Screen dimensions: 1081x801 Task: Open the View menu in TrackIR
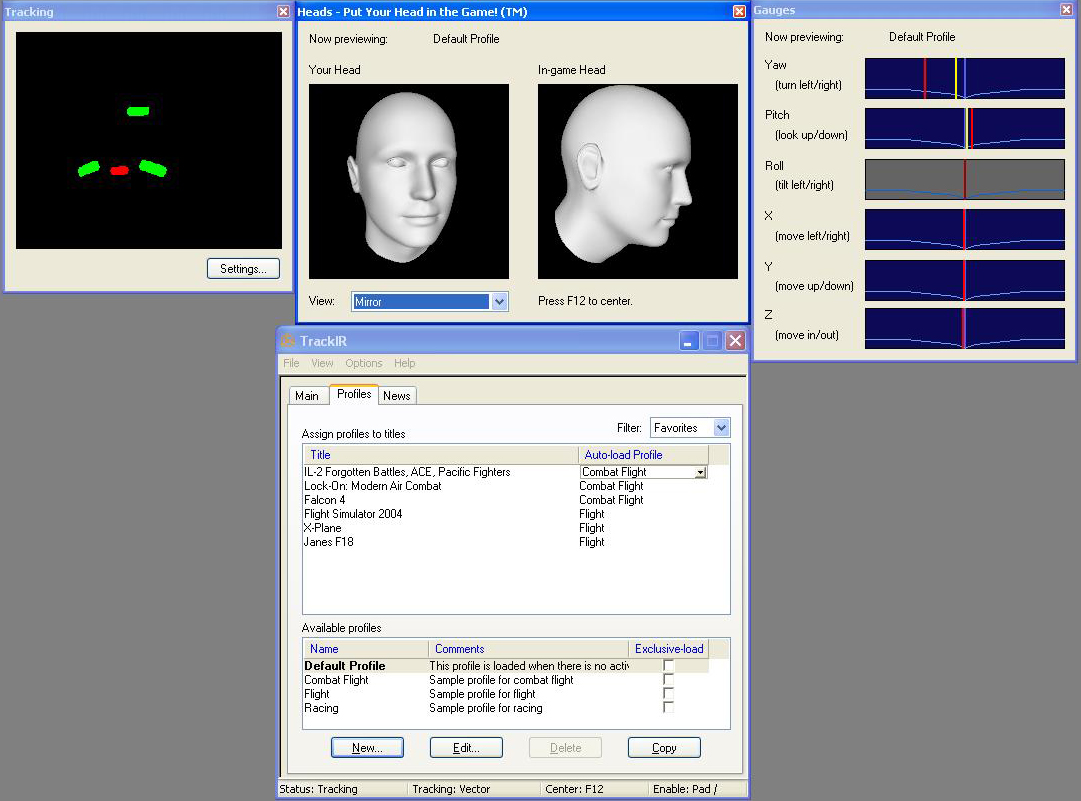(322, 363)
